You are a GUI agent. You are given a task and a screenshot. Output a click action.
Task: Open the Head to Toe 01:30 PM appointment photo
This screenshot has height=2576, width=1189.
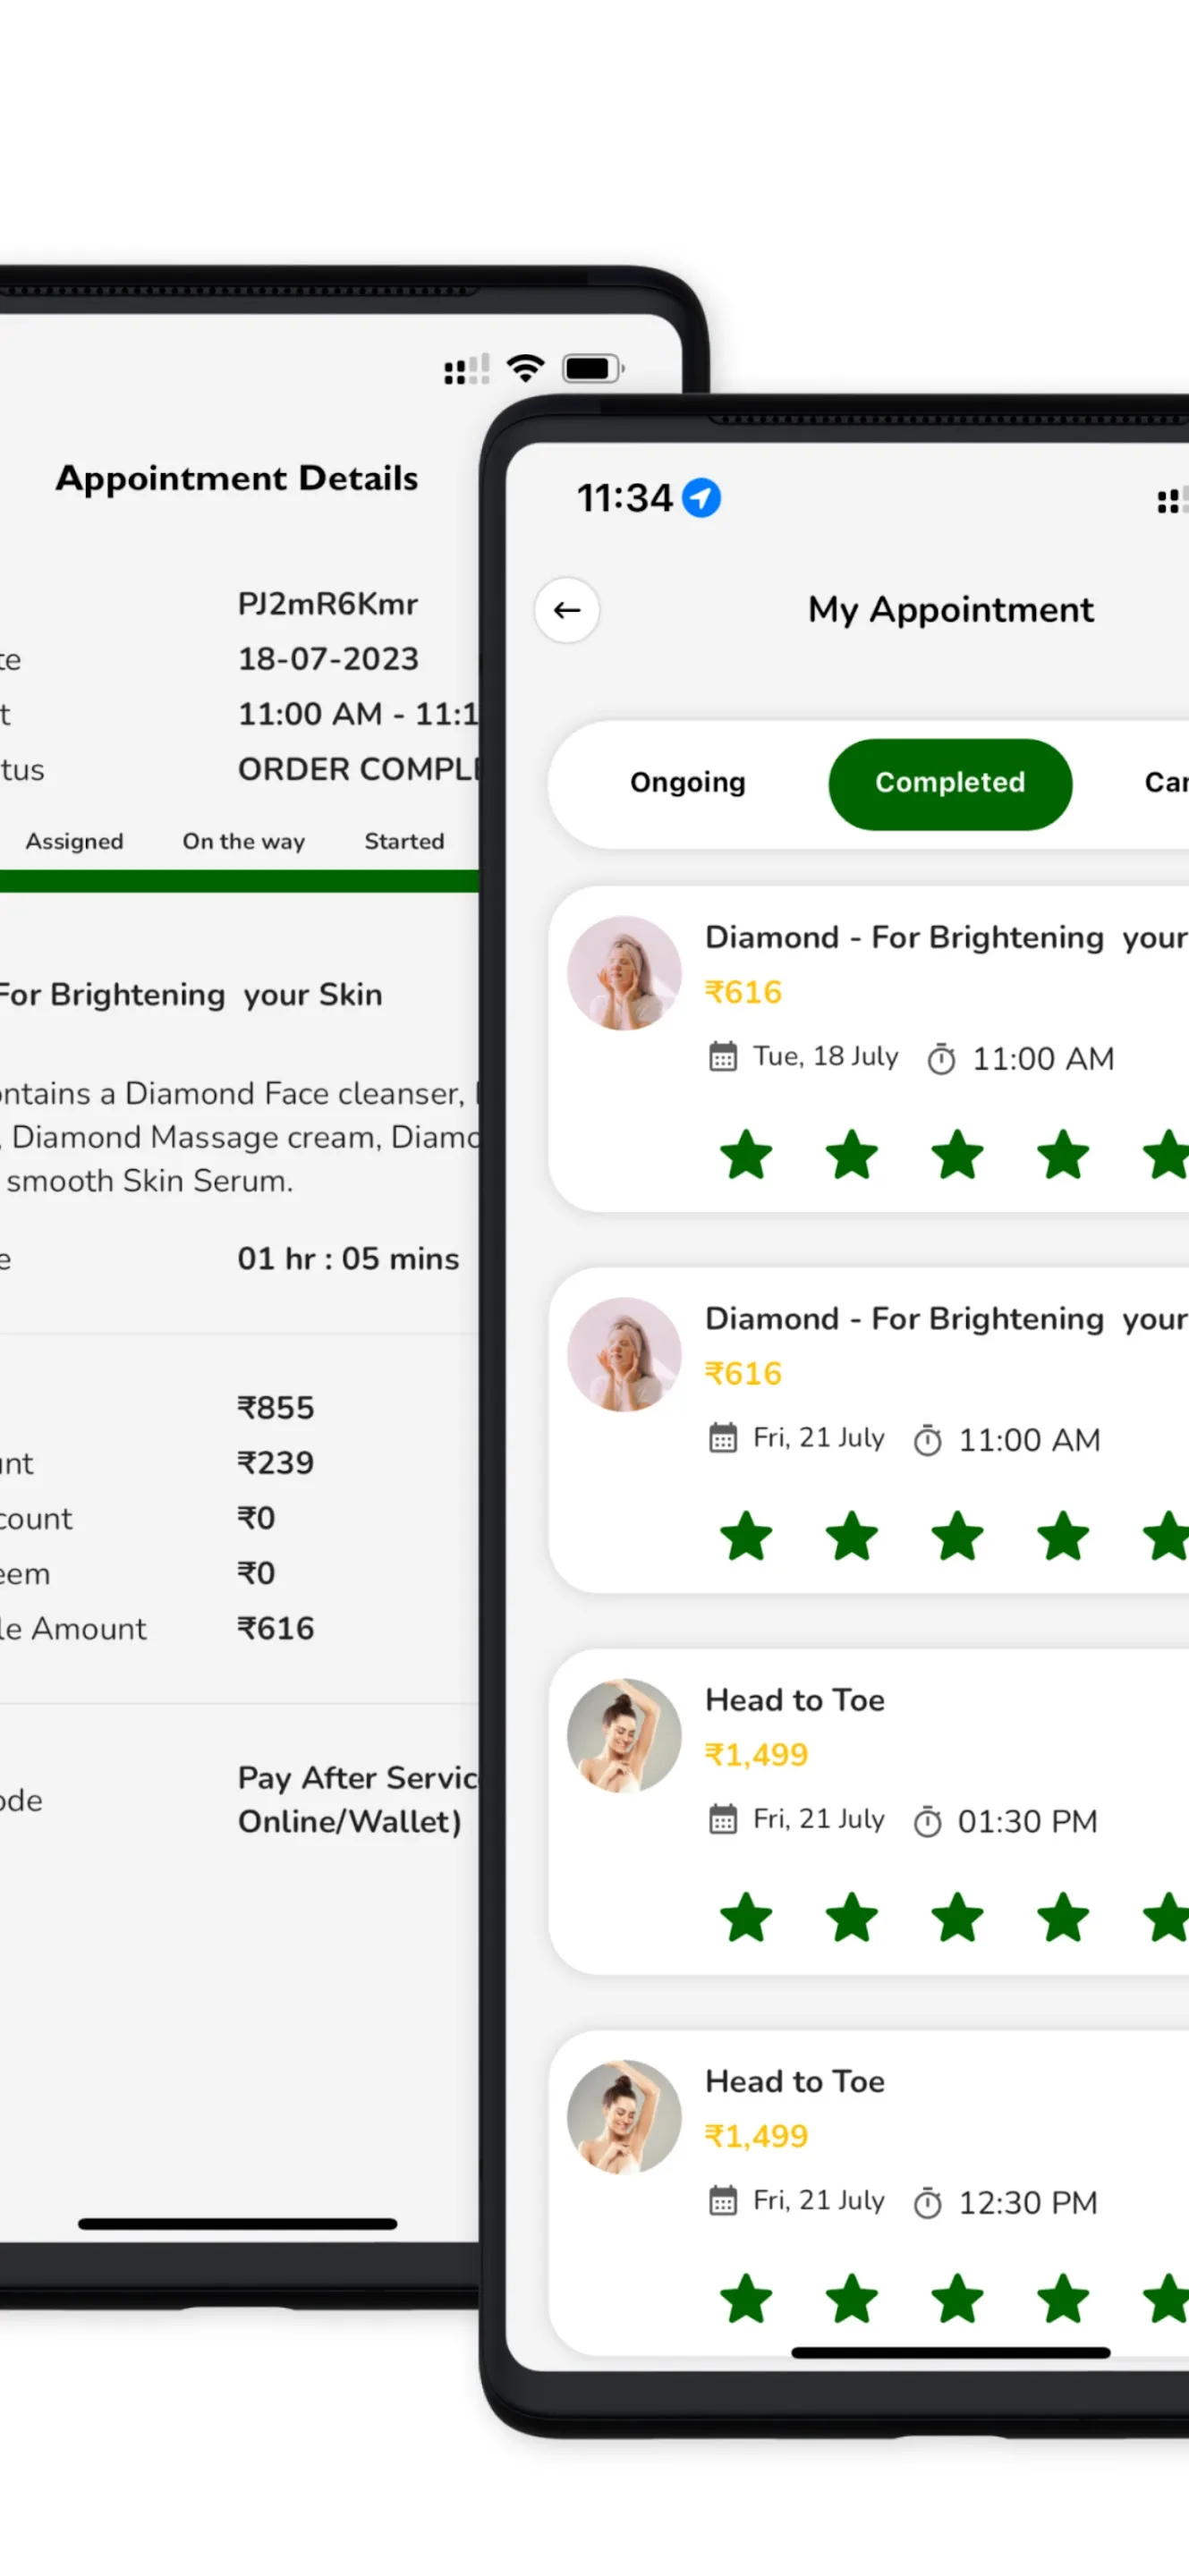pyautogui.click(x=624, y=1735)
